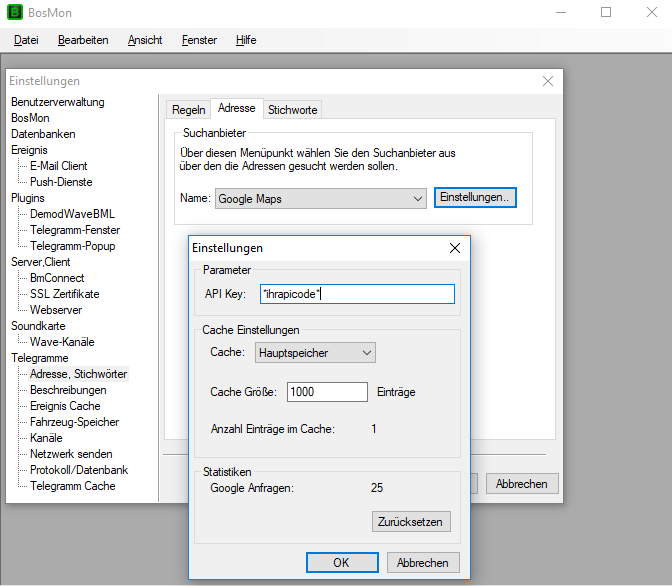Select Webserver in the settings tree

tap(56, 310)
